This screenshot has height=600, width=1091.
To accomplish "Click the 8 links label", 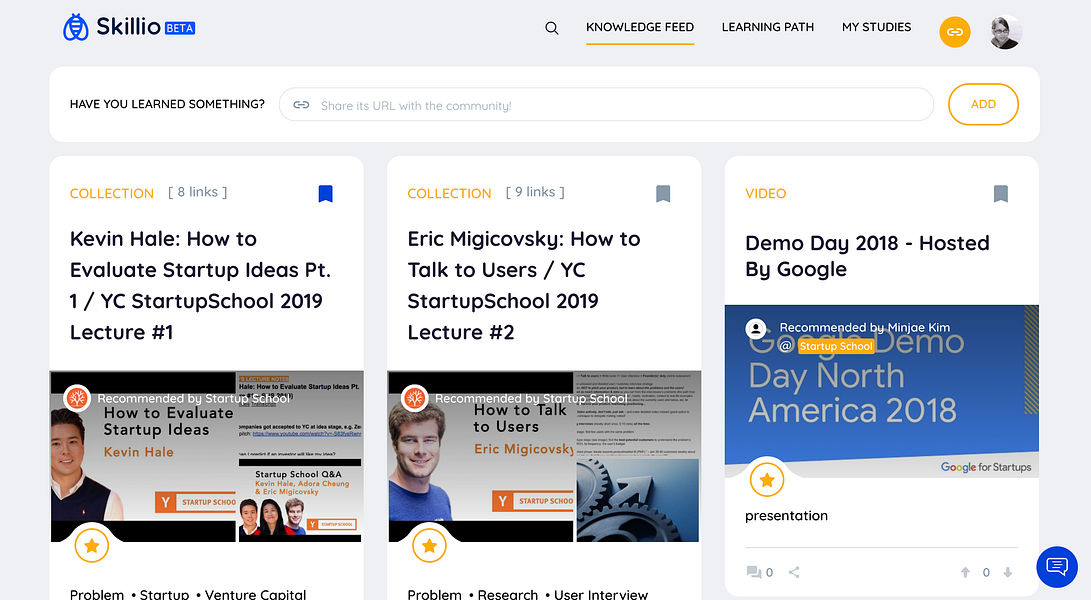I will pos(198,192).
